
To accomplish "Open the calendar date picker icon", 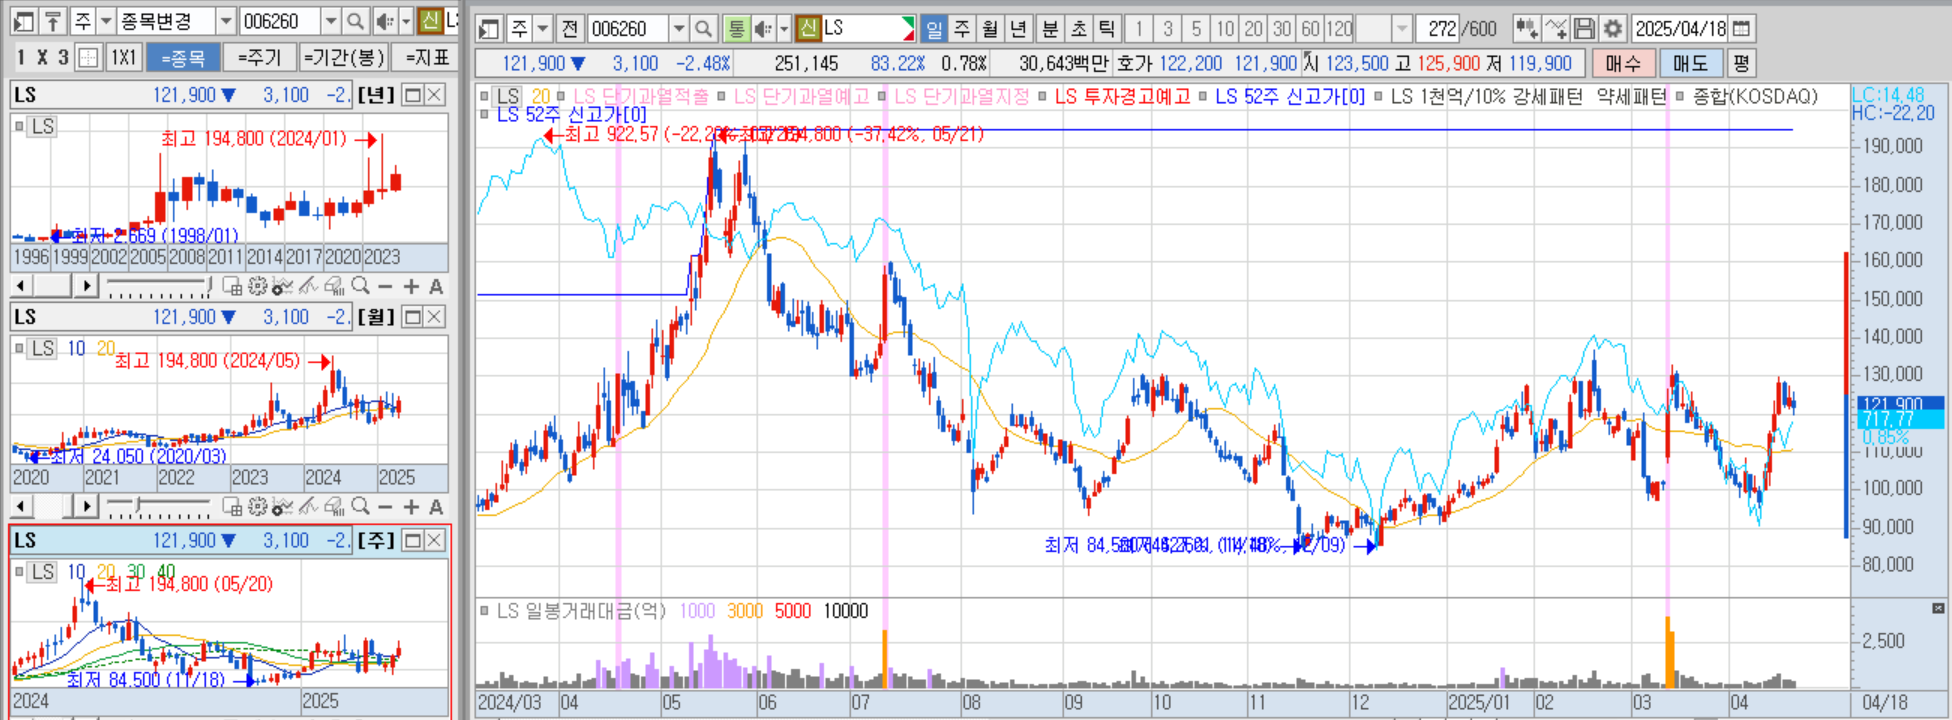I will point(1741,29).
